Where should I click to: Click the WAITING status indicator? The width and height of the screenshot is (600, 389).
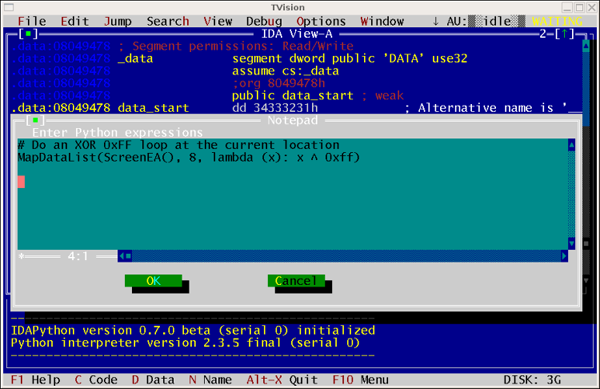point(558,21)
